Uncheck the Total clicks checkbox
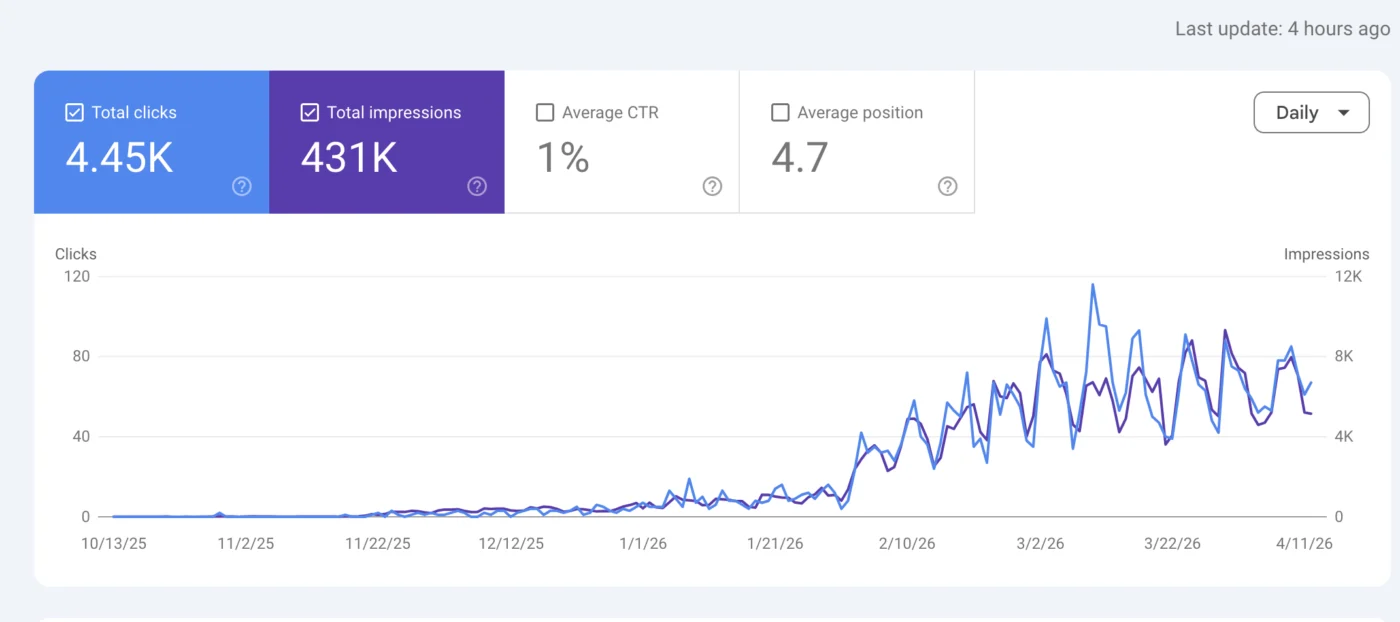Screen dimensions: 1400x622 pyautogui.click(x=74, y=113)
